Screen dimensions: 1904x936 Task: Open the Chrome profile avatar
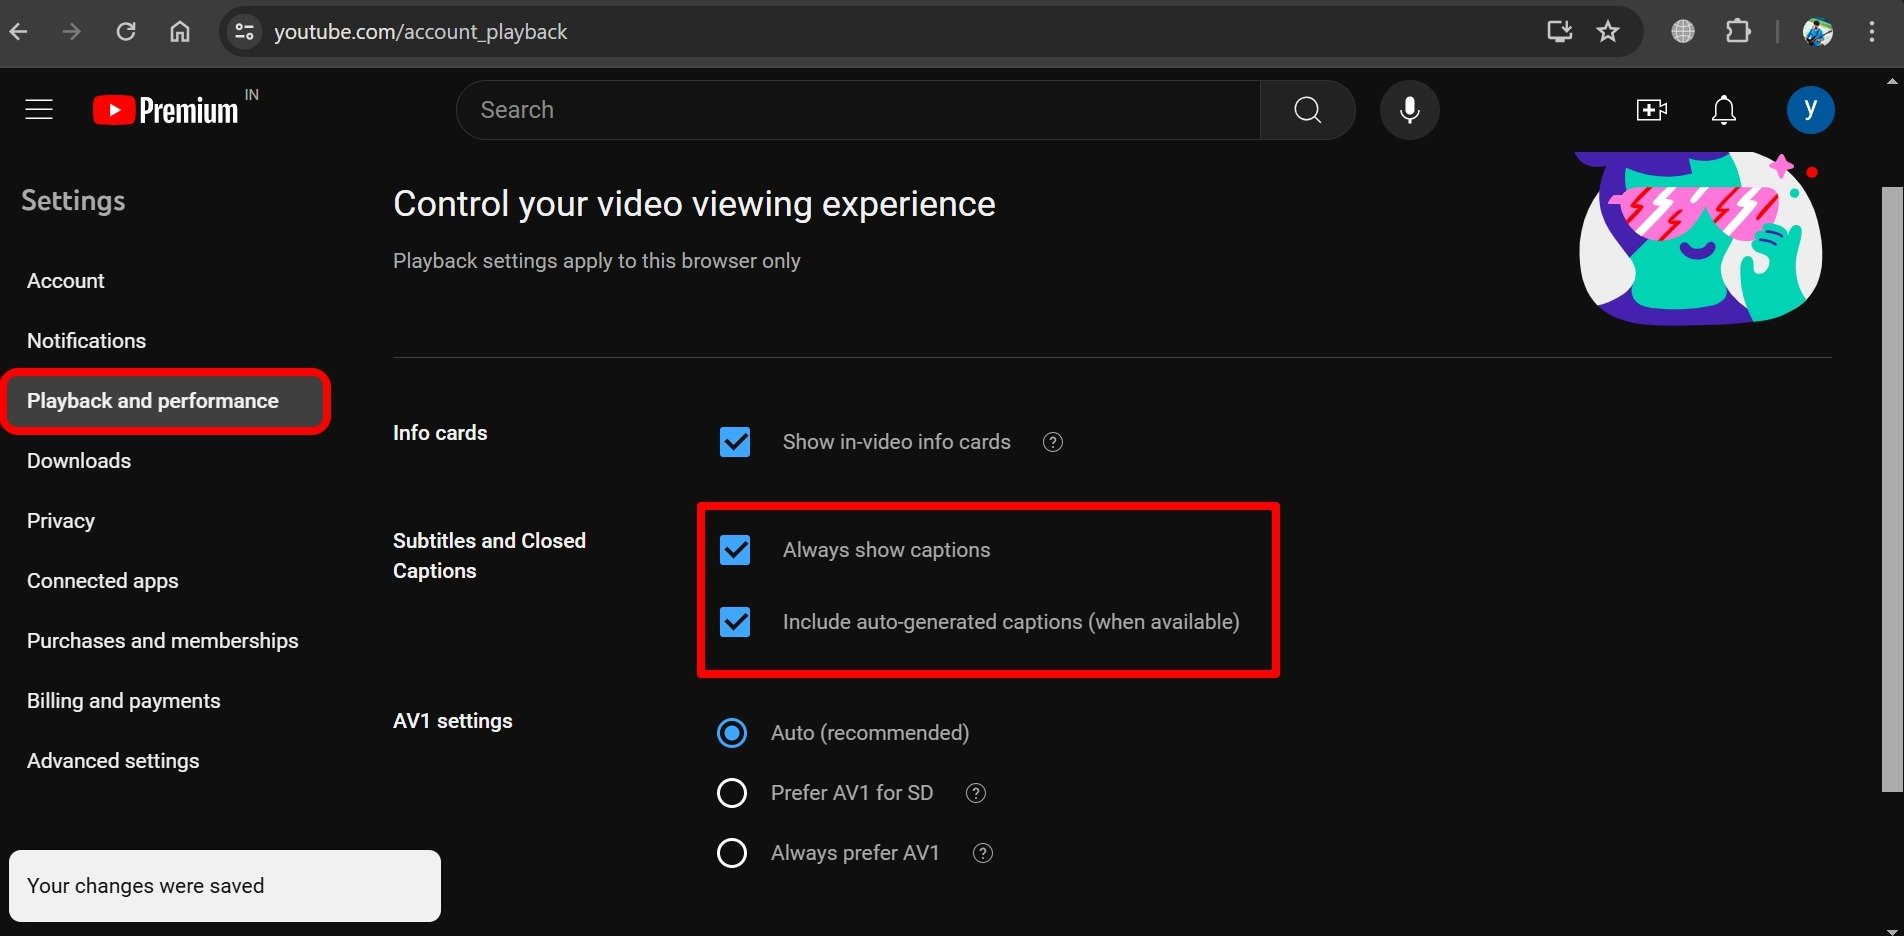[1818, 32]
